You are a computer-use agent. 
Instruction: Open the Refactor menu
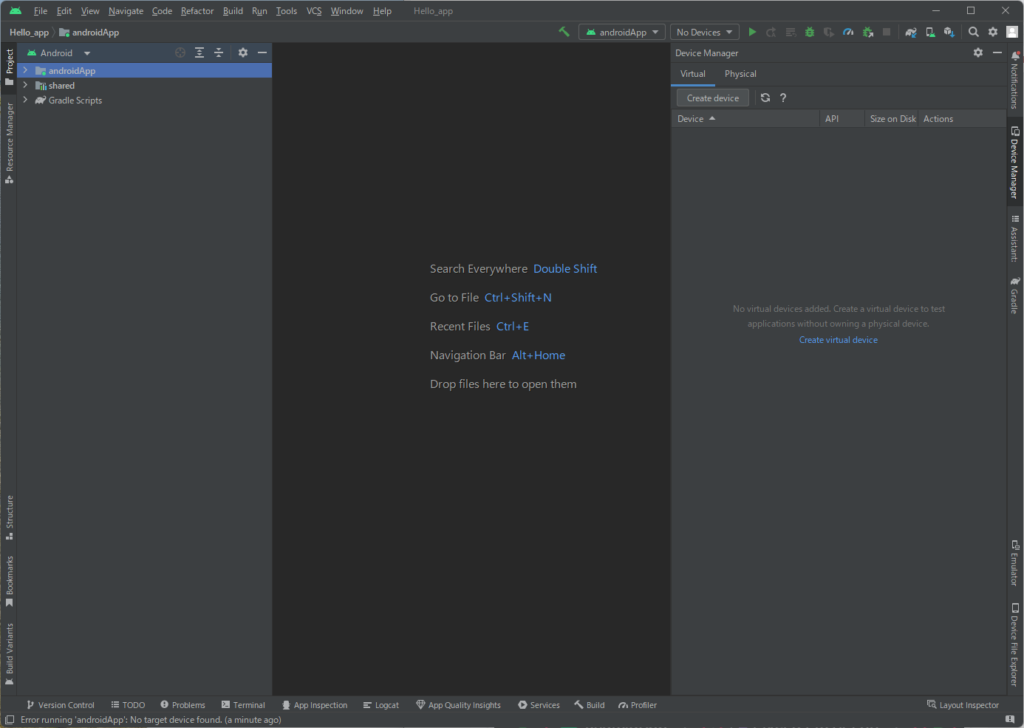197,11
